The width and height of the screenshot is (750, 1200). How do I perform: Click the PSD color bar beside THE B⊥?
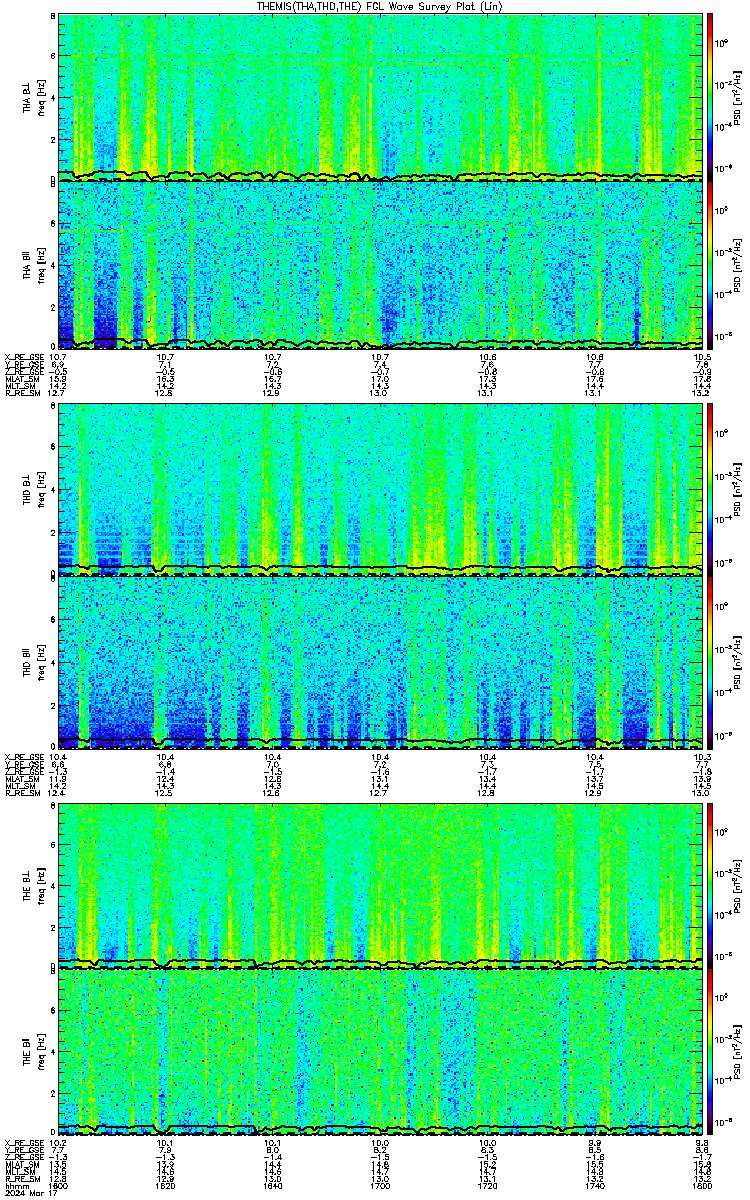710,884
